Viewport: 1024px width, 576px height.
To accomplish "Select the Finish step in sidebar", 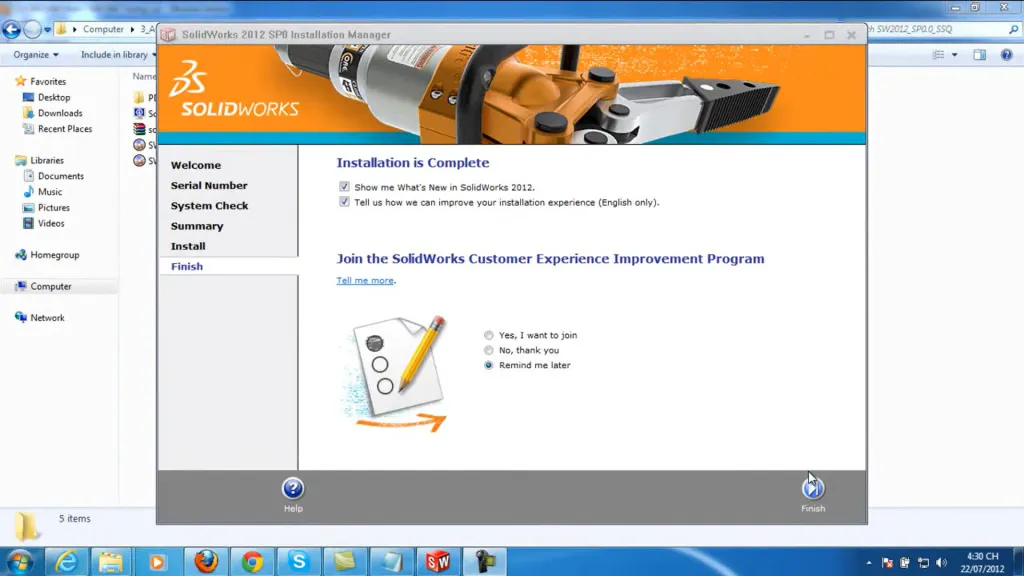I will click(x=187, y=266).
